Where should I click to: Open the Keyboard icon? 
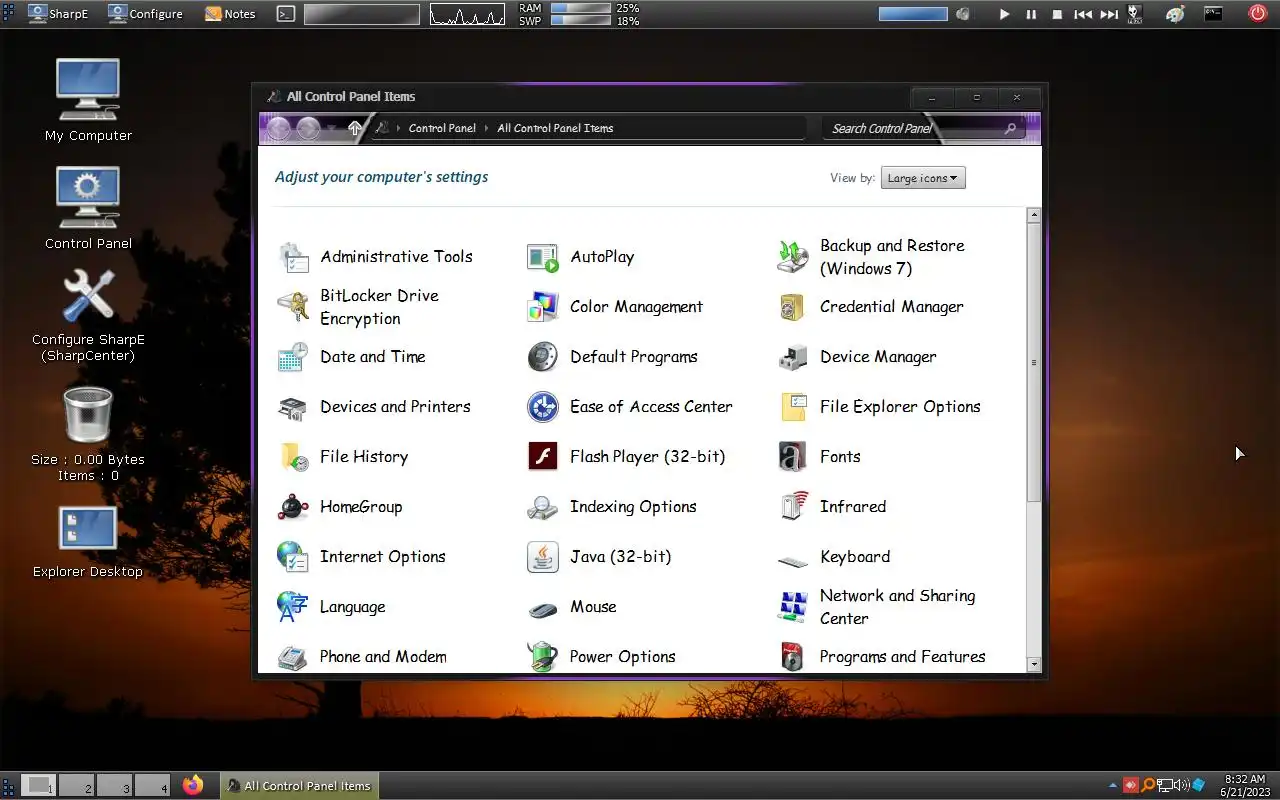[793, 560]
